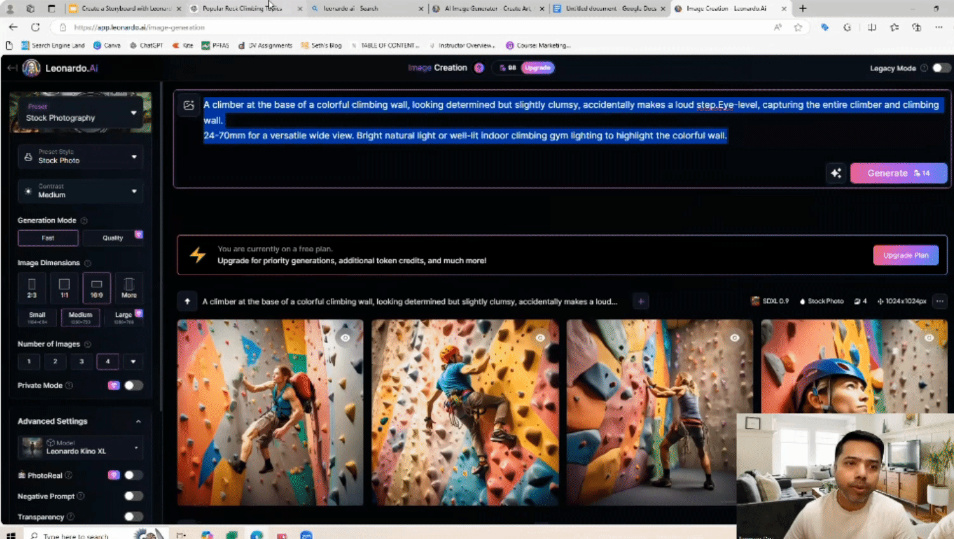The image size is (954, 539).
Task: Bookmark this page with the star icon
Action: tap(798, 27)
